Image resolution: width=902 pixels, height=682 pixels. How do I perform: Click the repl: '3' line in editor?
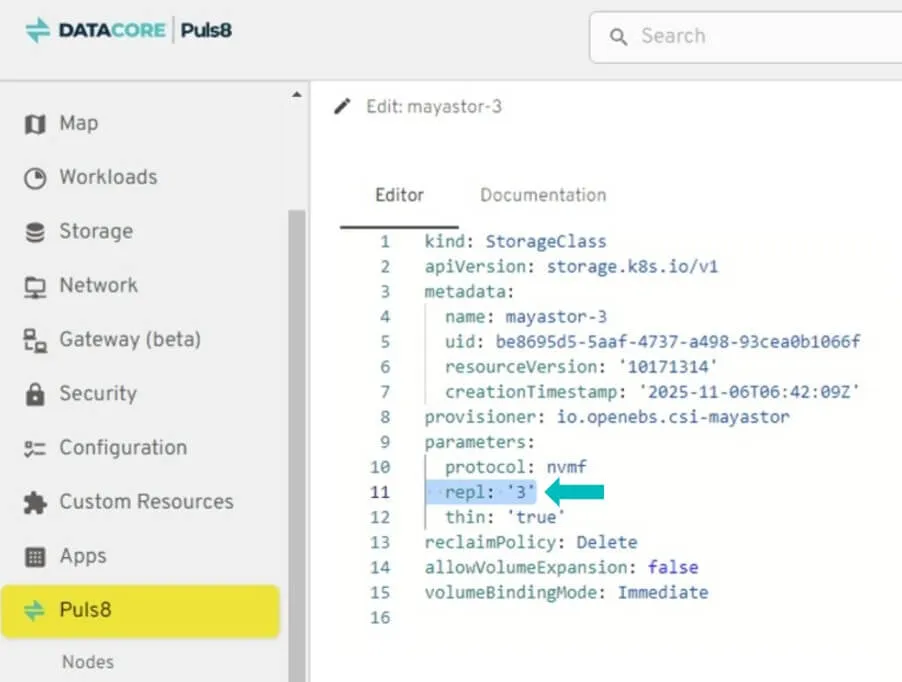point(490,491)
